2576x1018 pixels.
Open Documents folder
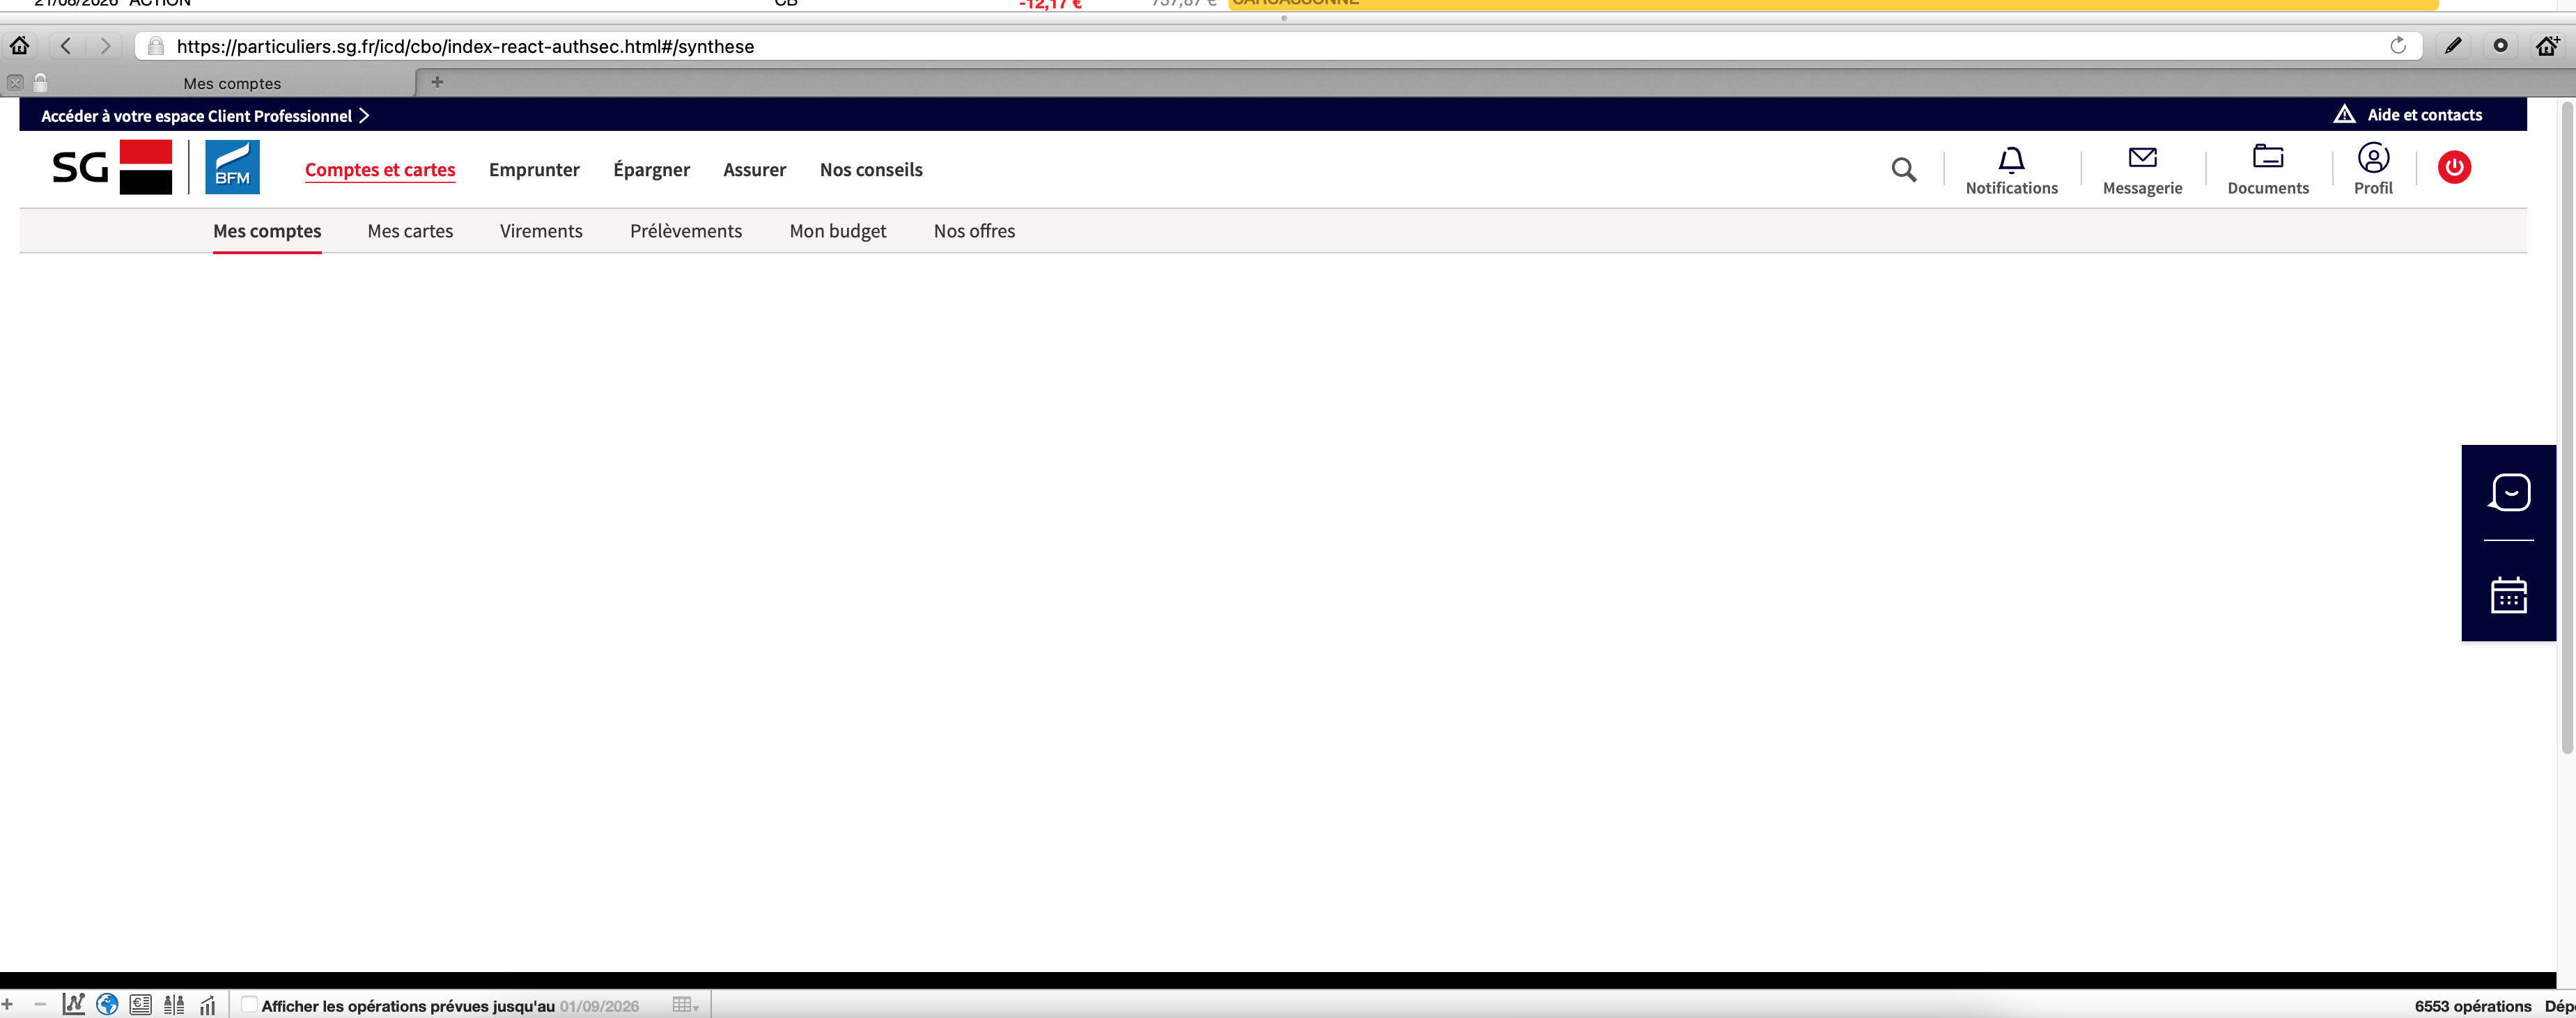[x=2267, y=171]
